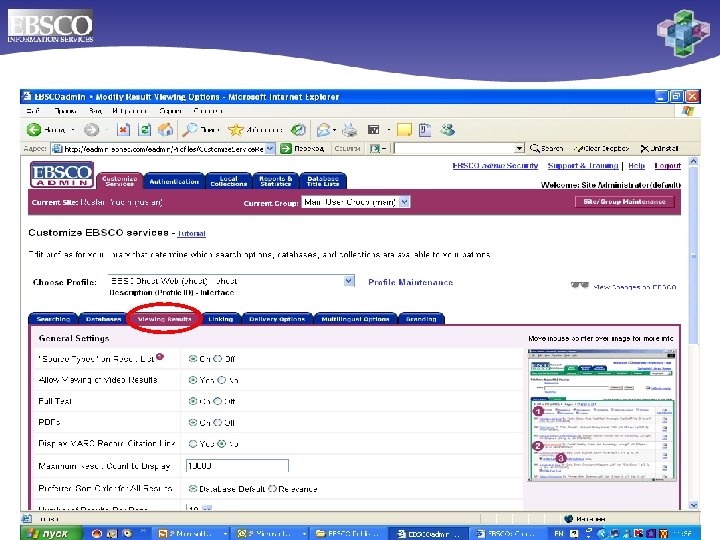Screen dimensions: 720x540
Task: Switch to the Linking tab
Action: click(x=220, y=319)
